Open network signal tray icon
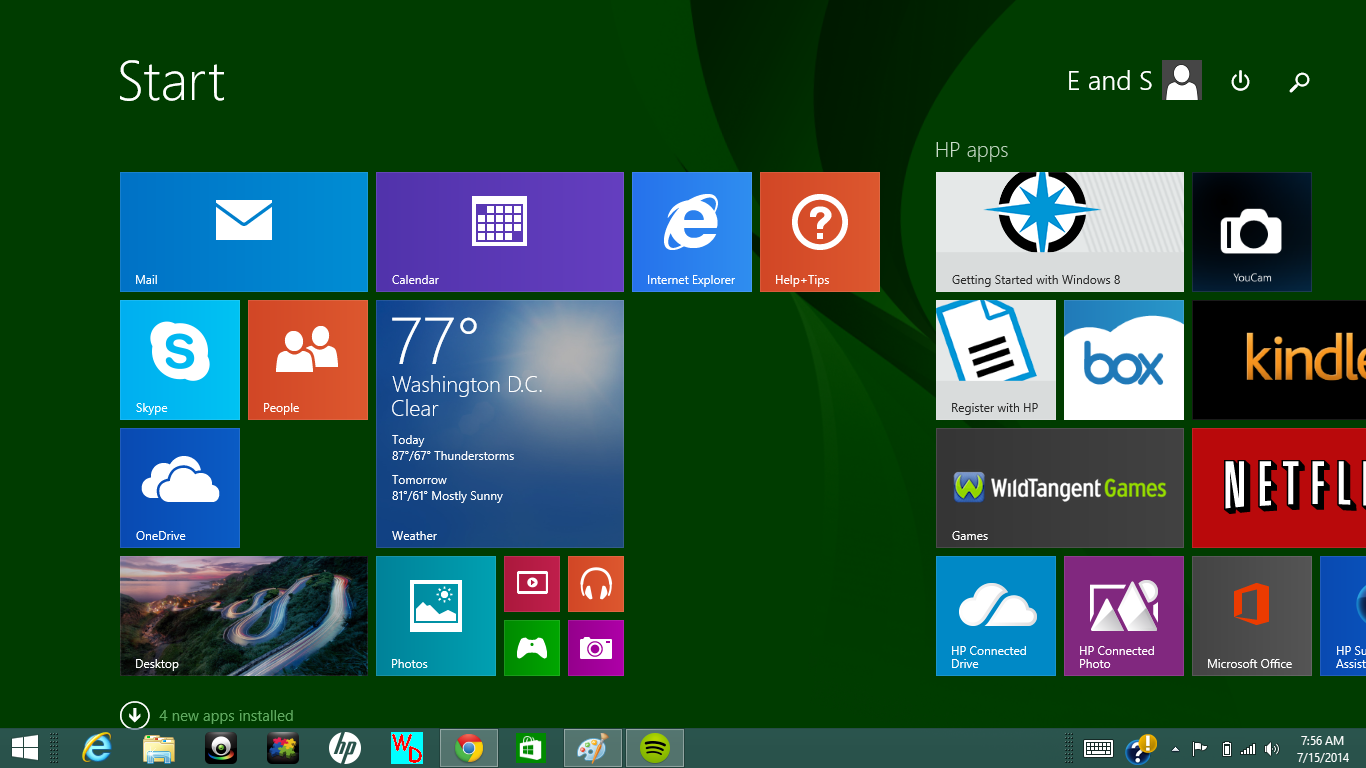The image size is (1366, 768). pyautogui.click(x=1248, y=749)
